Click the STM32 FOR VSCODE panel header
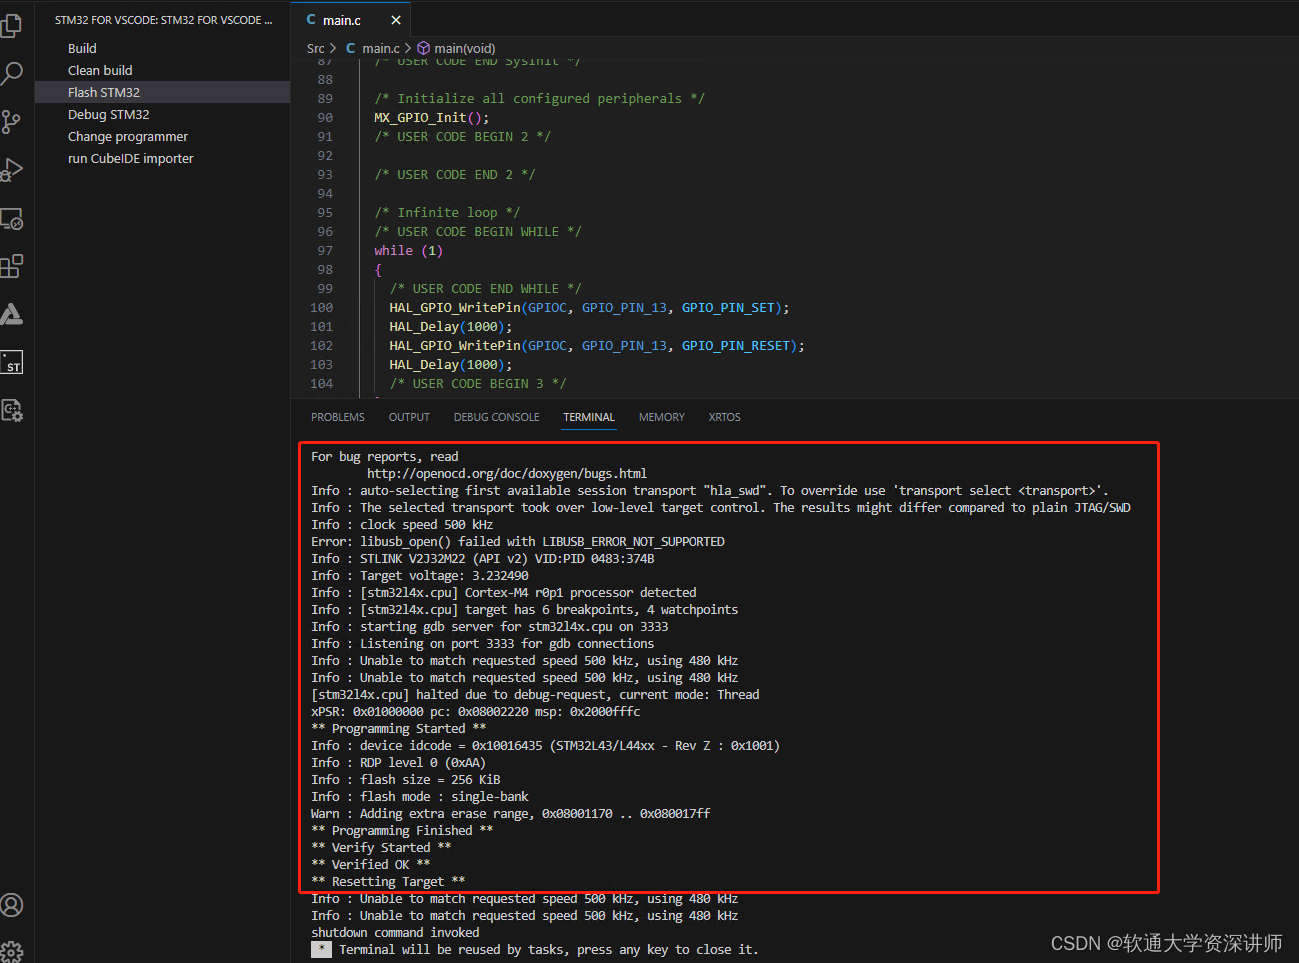 [x=163, y=20]
